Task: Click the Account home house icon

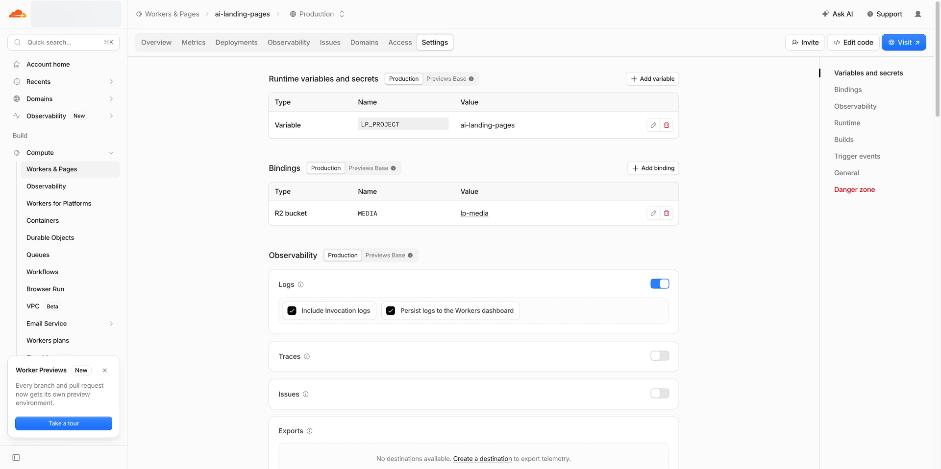Action: click(x=17, y=64)
